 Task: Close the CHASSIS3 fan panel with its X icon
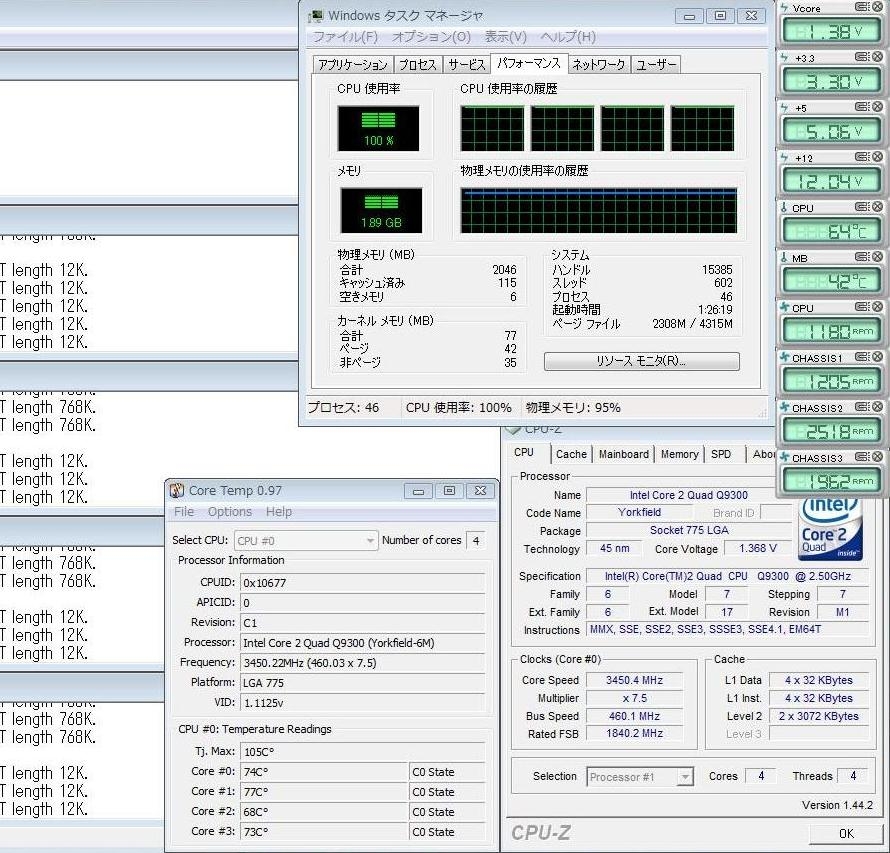(x=878, y=456)
